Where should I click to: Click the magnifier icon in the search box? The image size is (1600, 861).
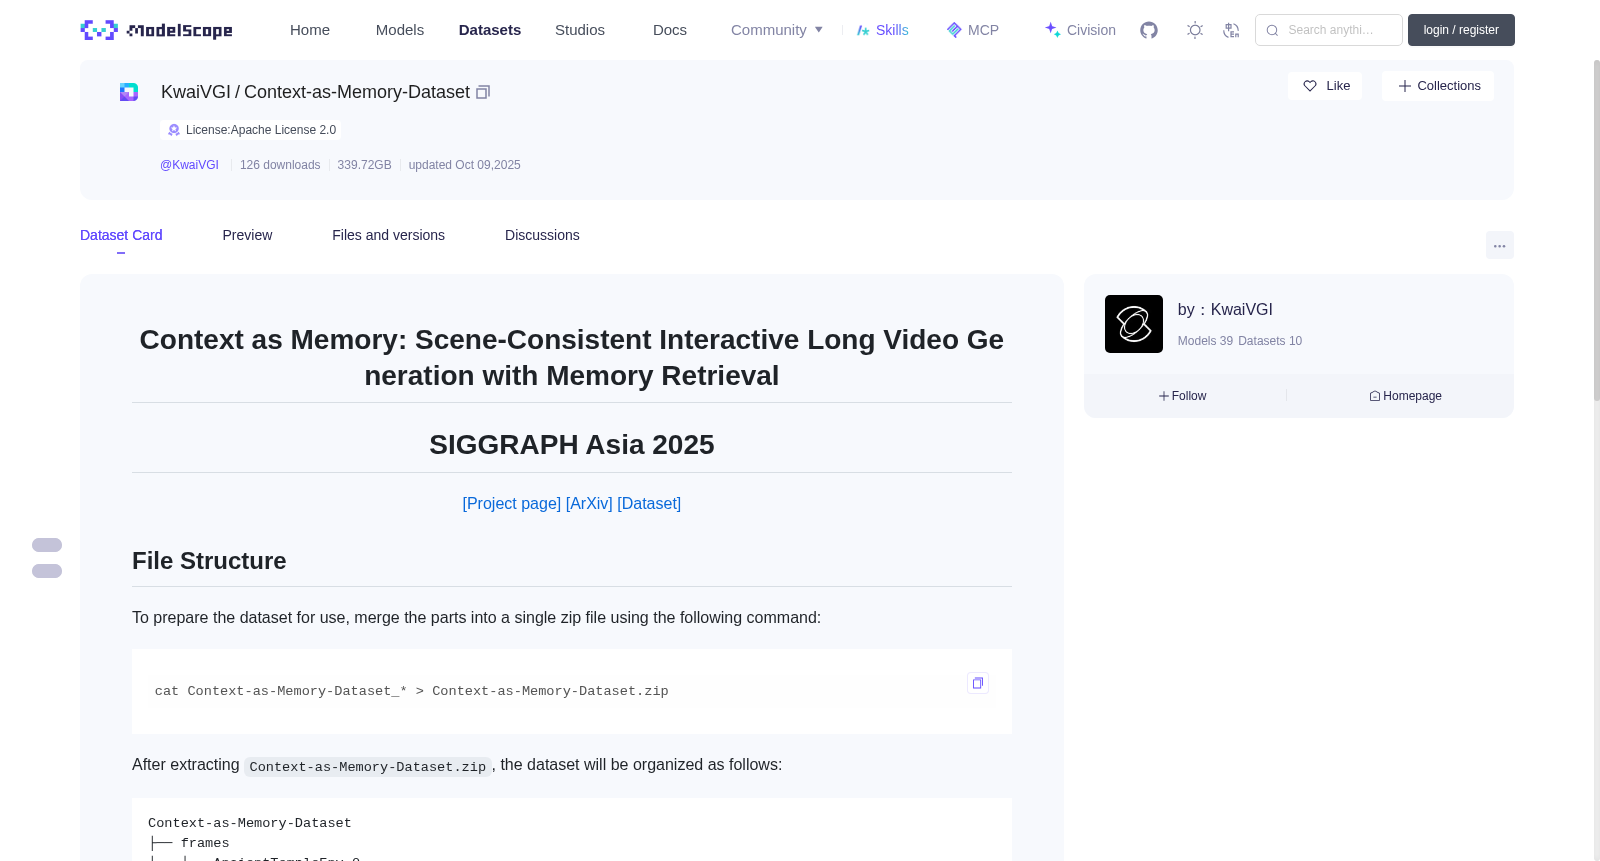[x=1273, y=30]
